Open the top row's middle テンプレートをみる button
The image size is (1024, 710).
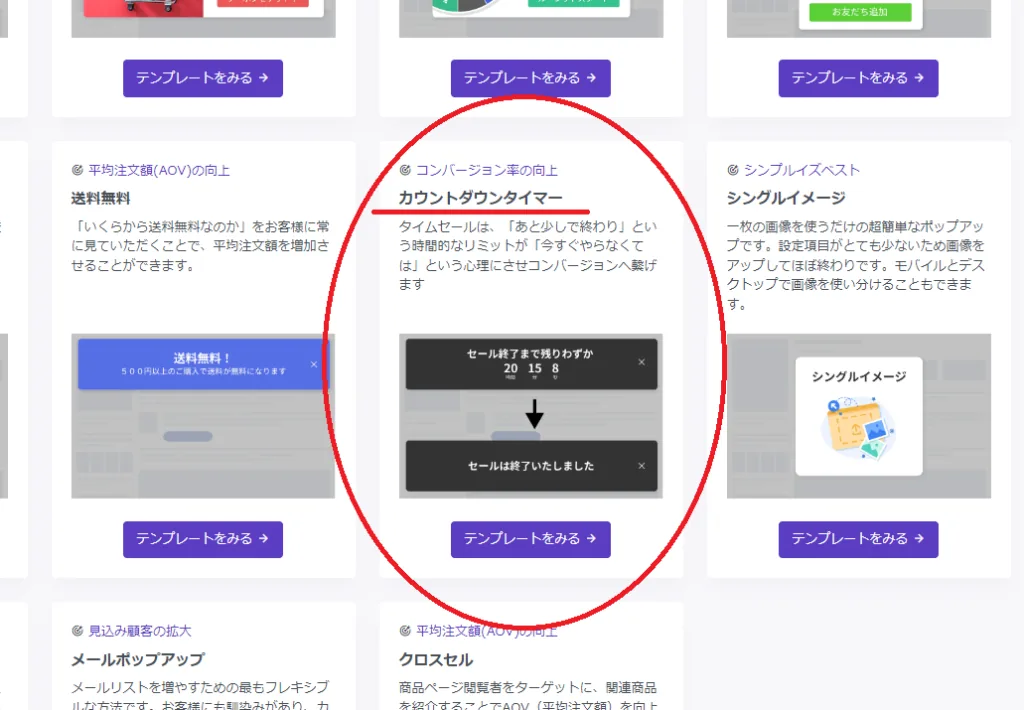(x=530, y=78)
